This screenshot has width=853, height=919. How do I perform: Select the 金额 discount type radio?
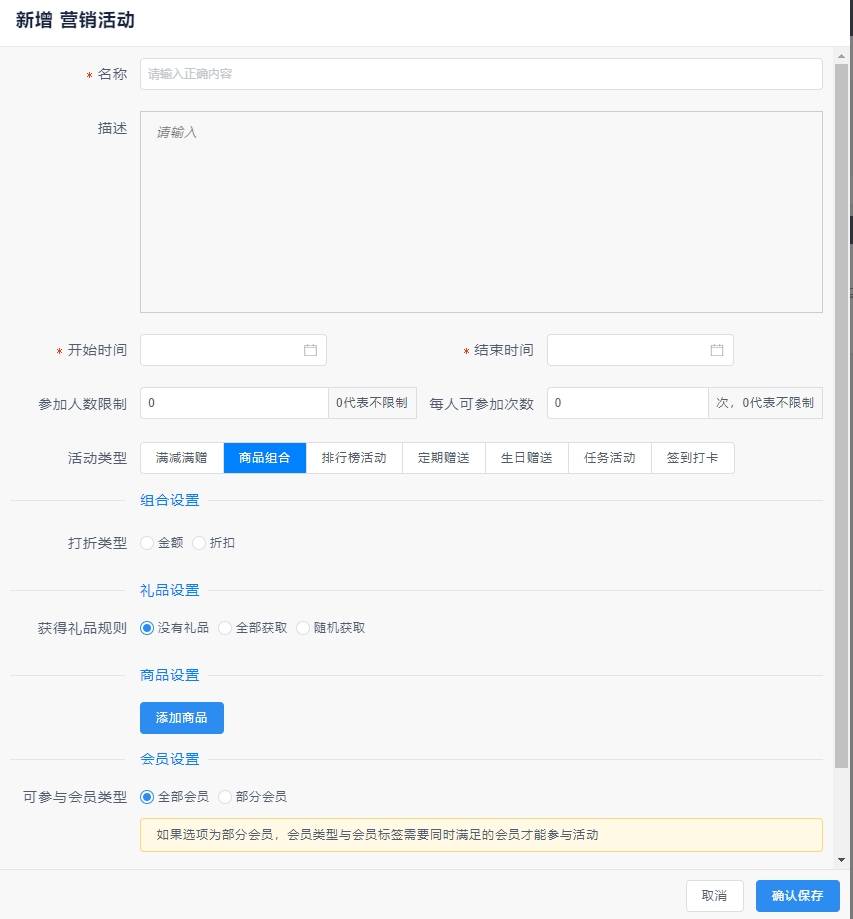click(x=147, y=543)
